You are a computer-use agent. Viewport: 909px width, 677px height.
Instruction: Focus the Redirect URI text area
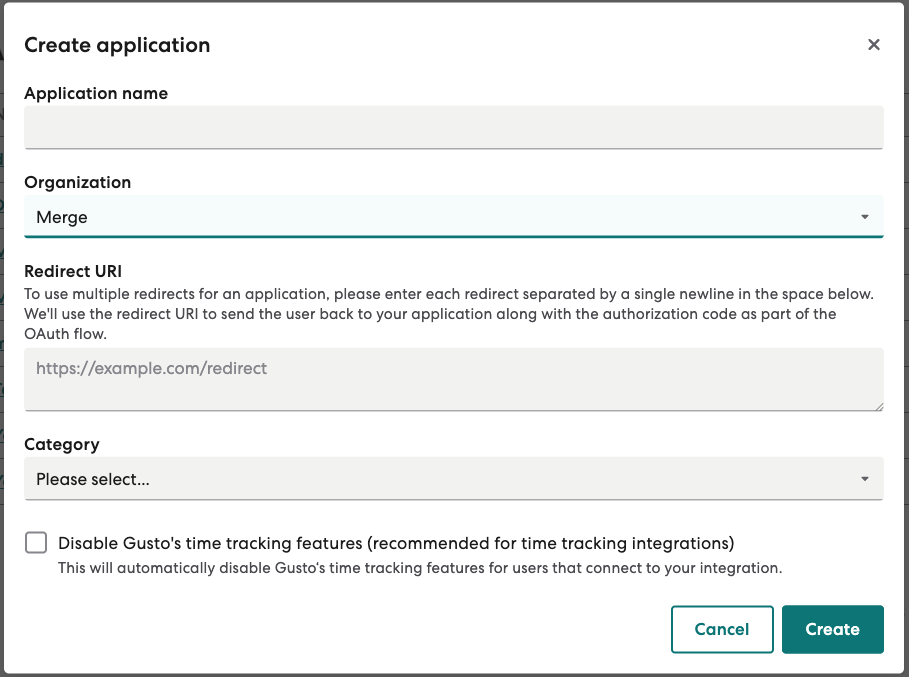point(453,379)
